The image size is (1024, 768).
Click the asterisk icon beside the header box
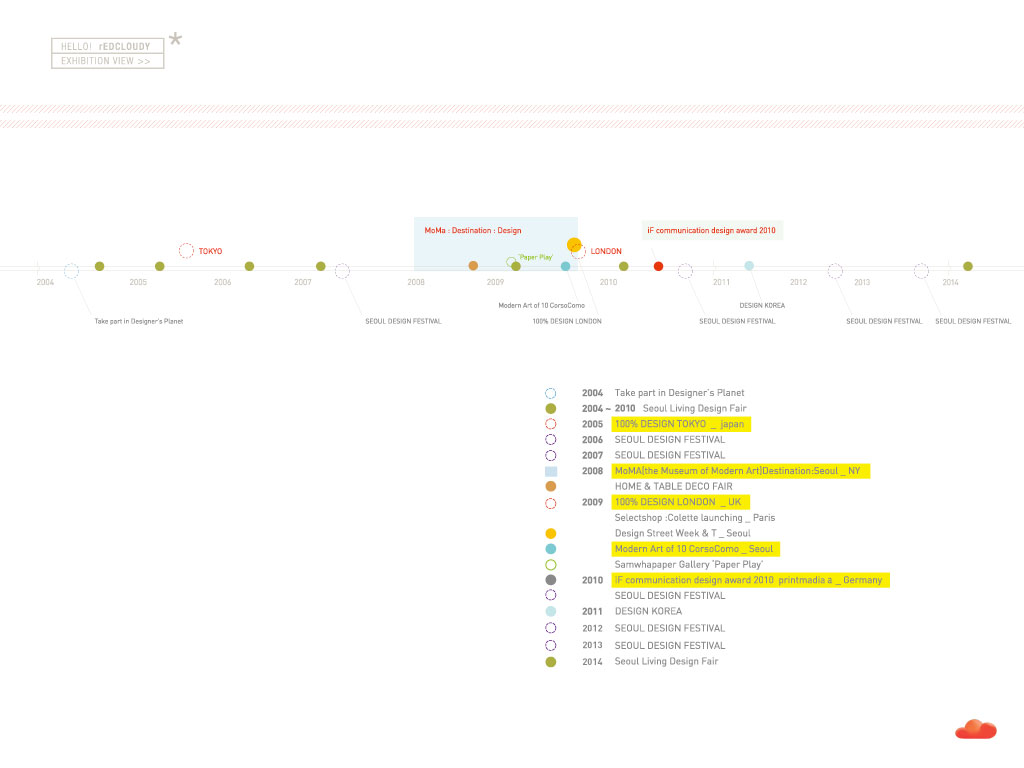[x=175, y=39]
